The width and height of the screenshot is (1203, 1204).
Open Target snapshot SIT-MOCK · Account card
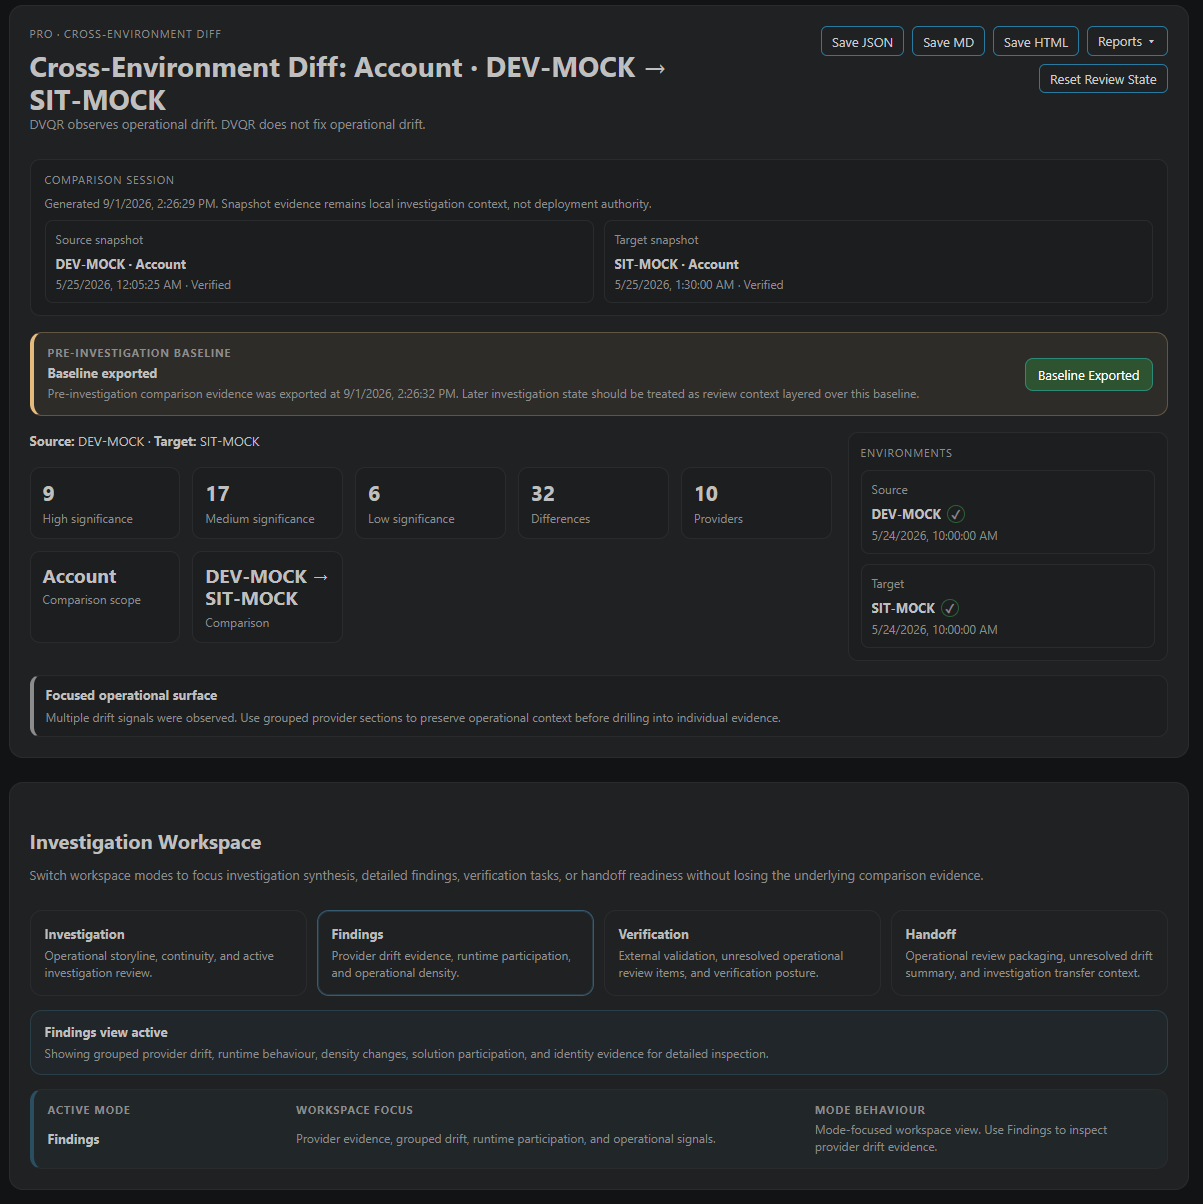878,262
